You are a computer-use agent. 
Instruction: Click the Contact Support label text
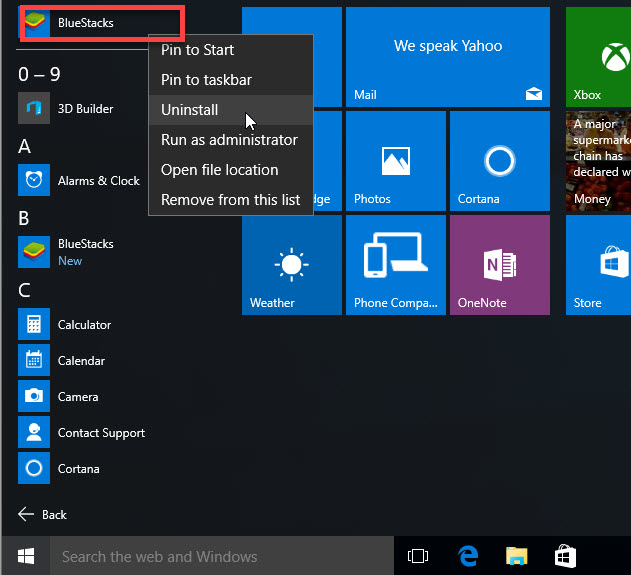[x=101, y=433]
